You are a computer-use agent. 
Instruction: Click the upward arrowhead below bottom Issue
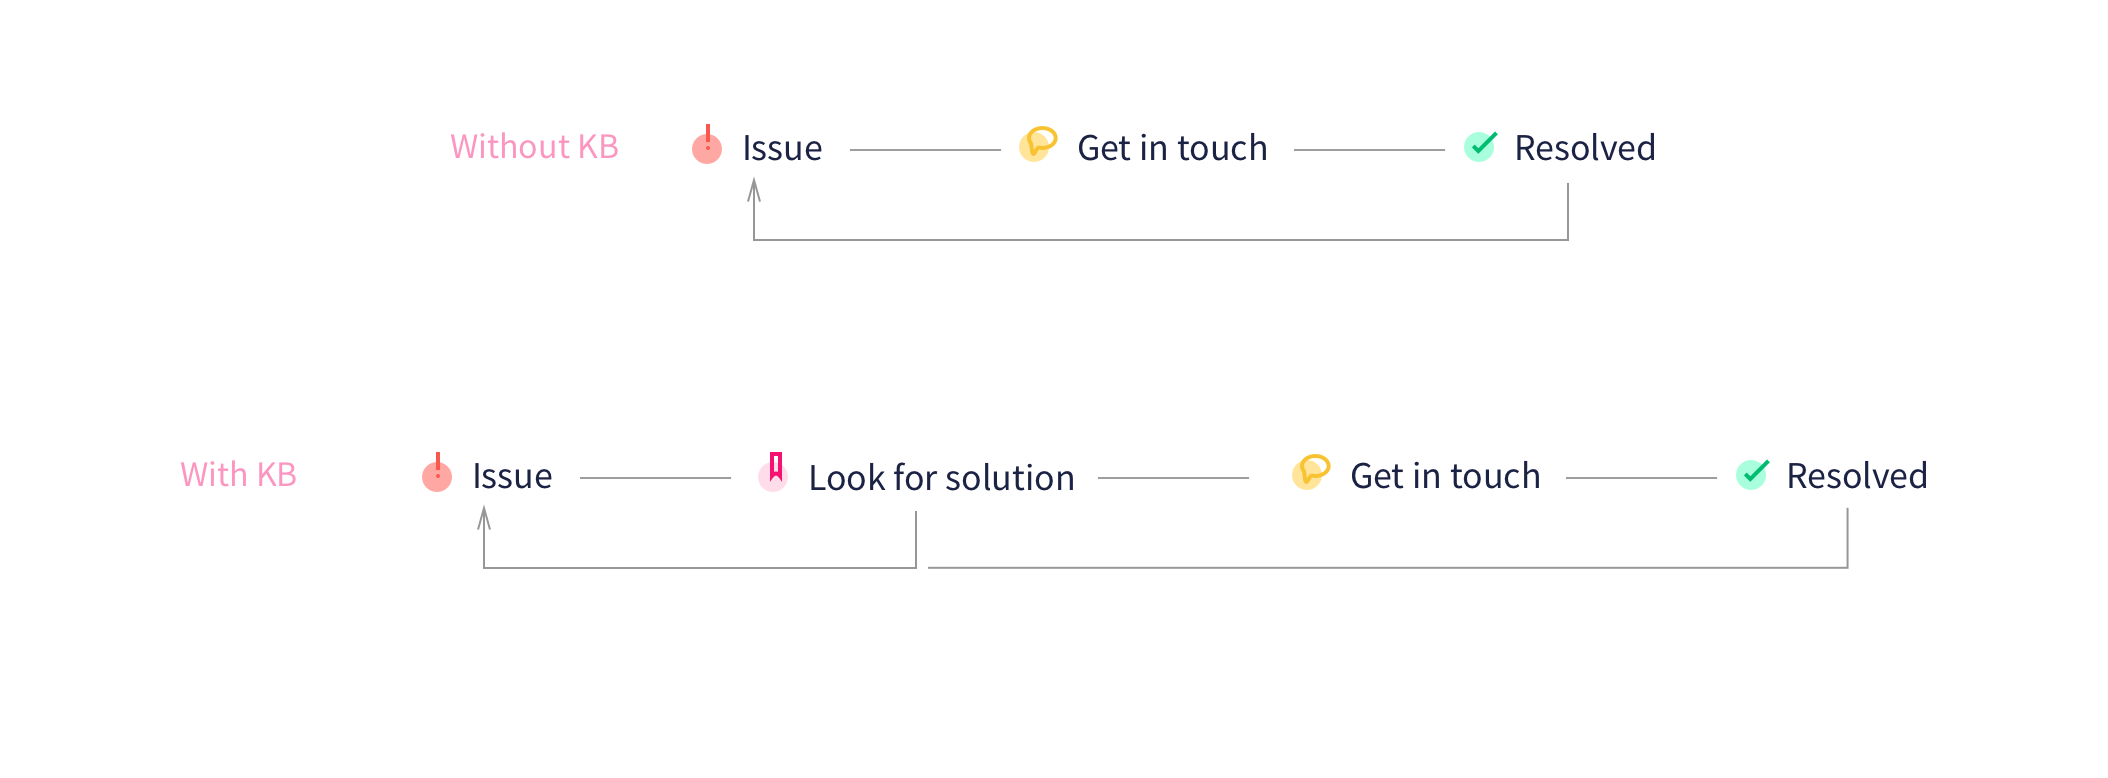484,518
